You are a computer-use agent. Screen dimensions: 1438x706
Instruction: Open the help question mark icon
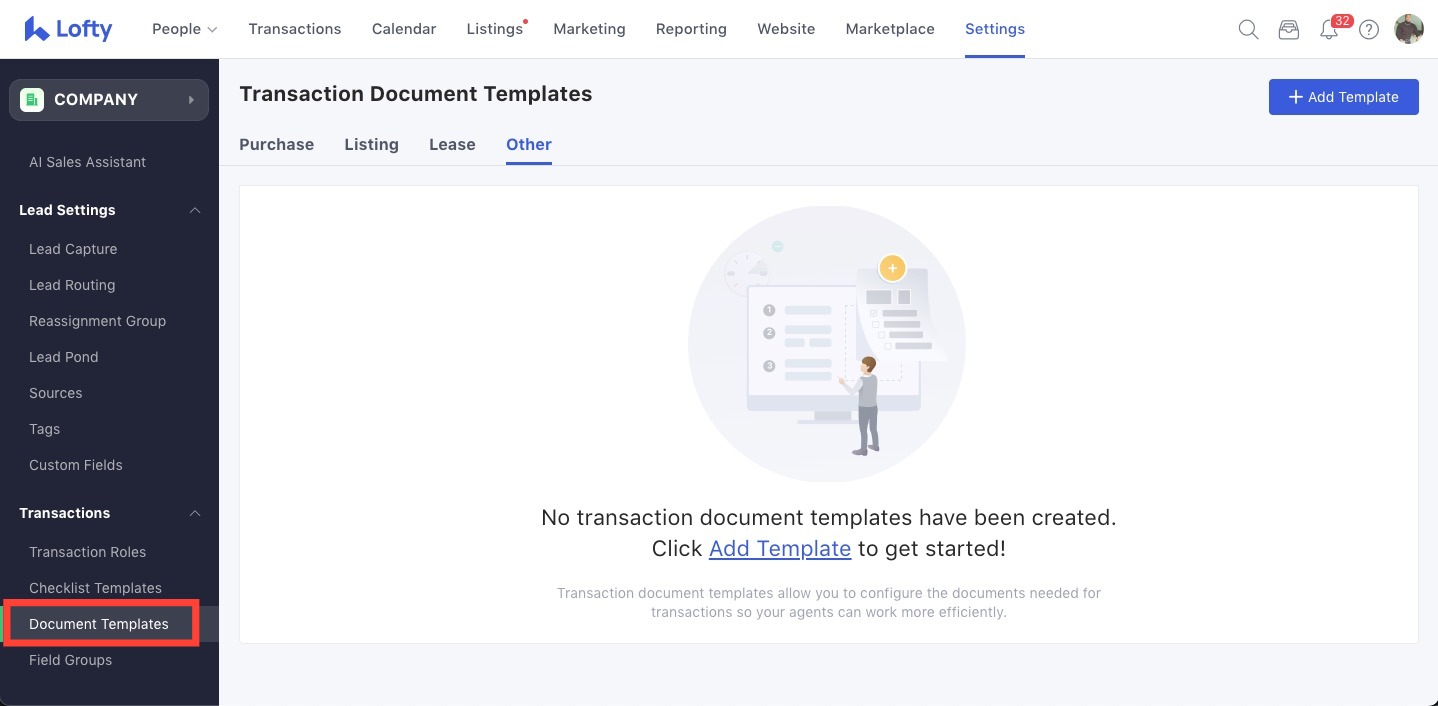coord(1369,30)
